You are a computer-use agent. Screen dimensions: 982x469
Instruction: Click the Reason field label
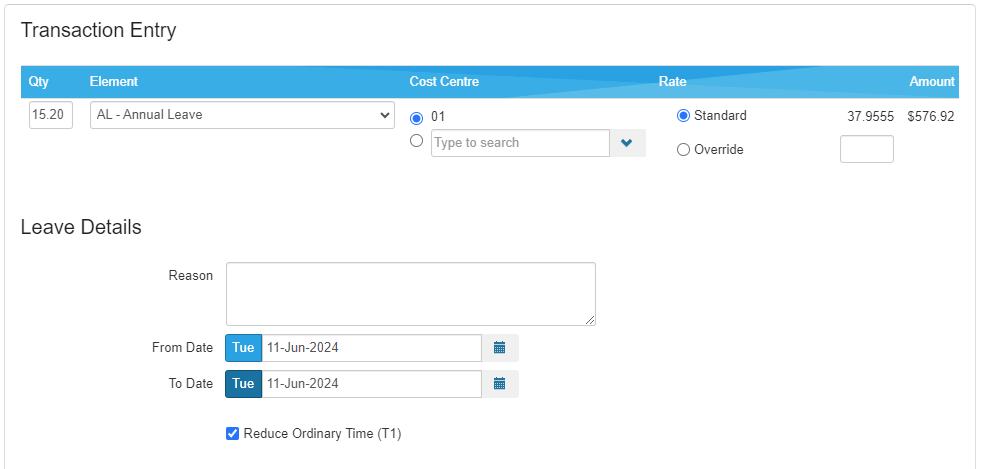[x=191, y=276]
